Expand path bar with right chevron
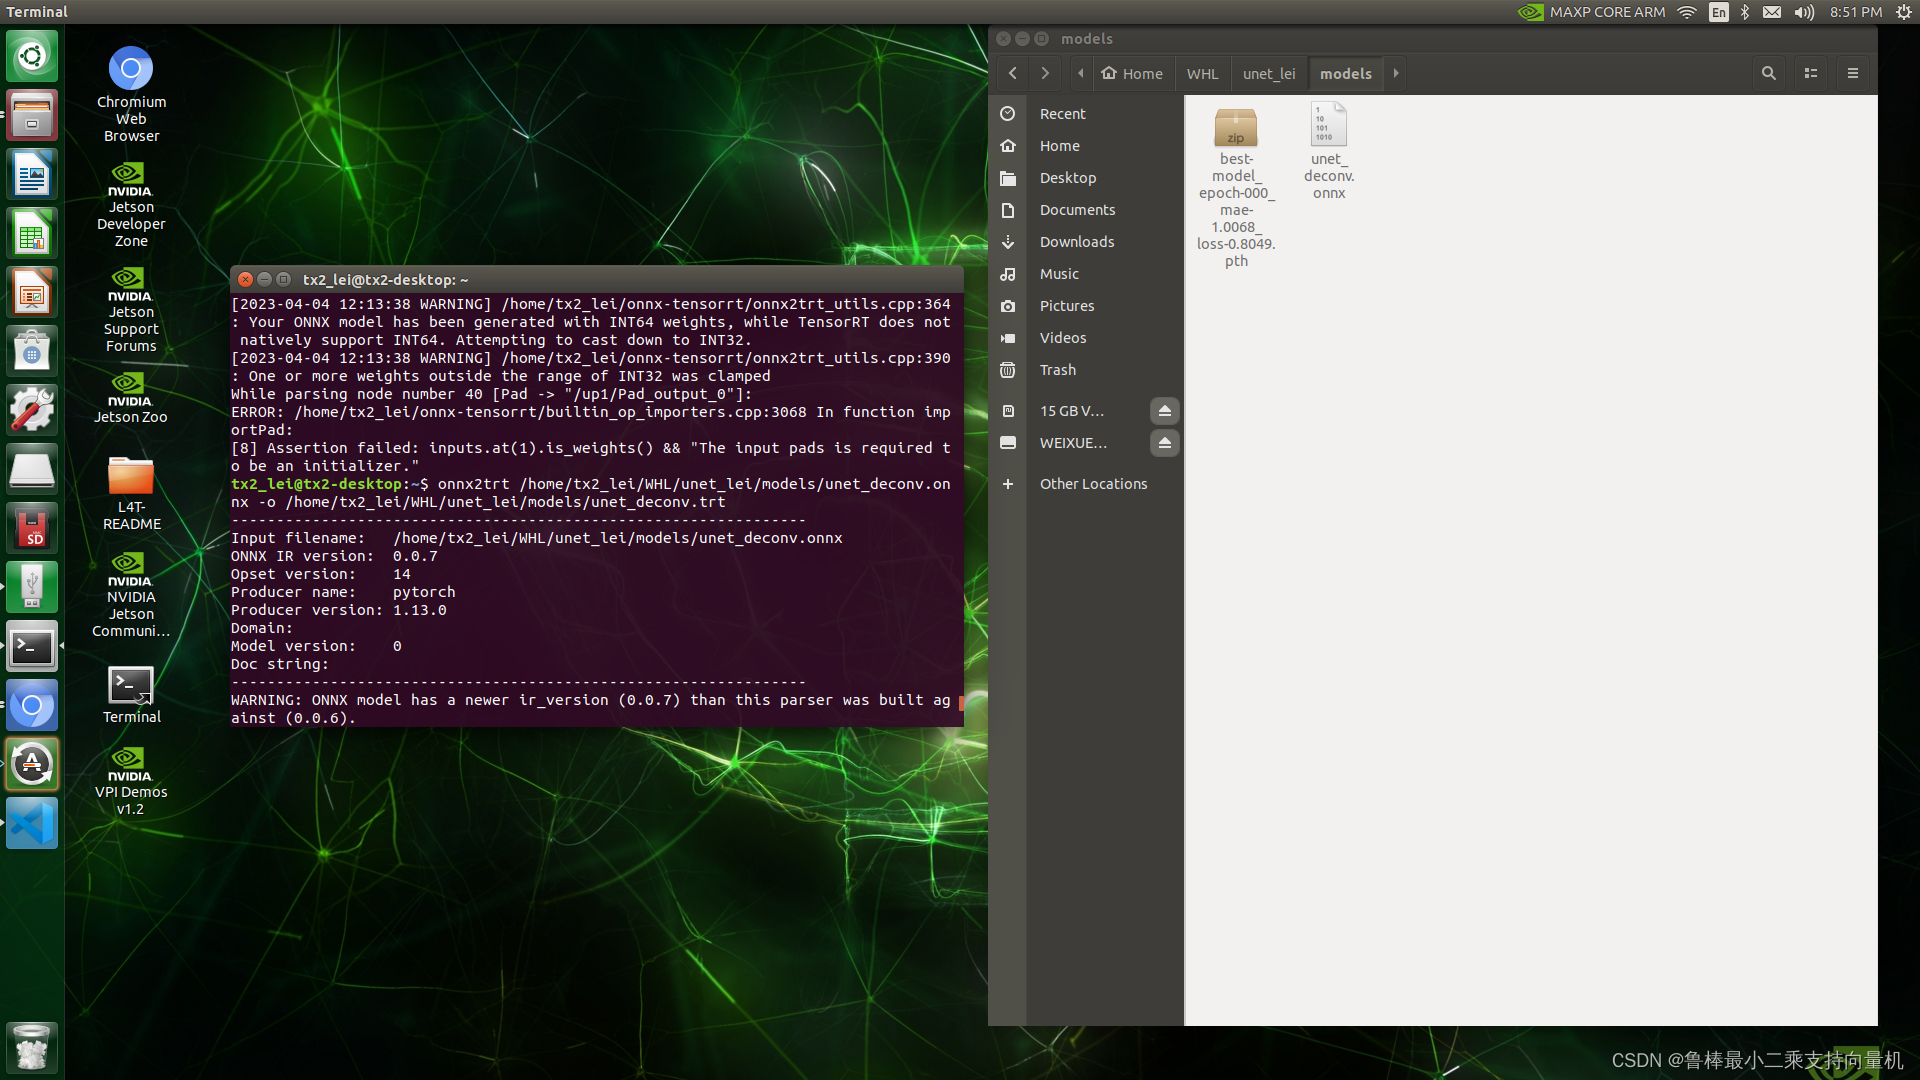The height and width of the screenshot is (1080, 1920). (x=1396, y=73)
